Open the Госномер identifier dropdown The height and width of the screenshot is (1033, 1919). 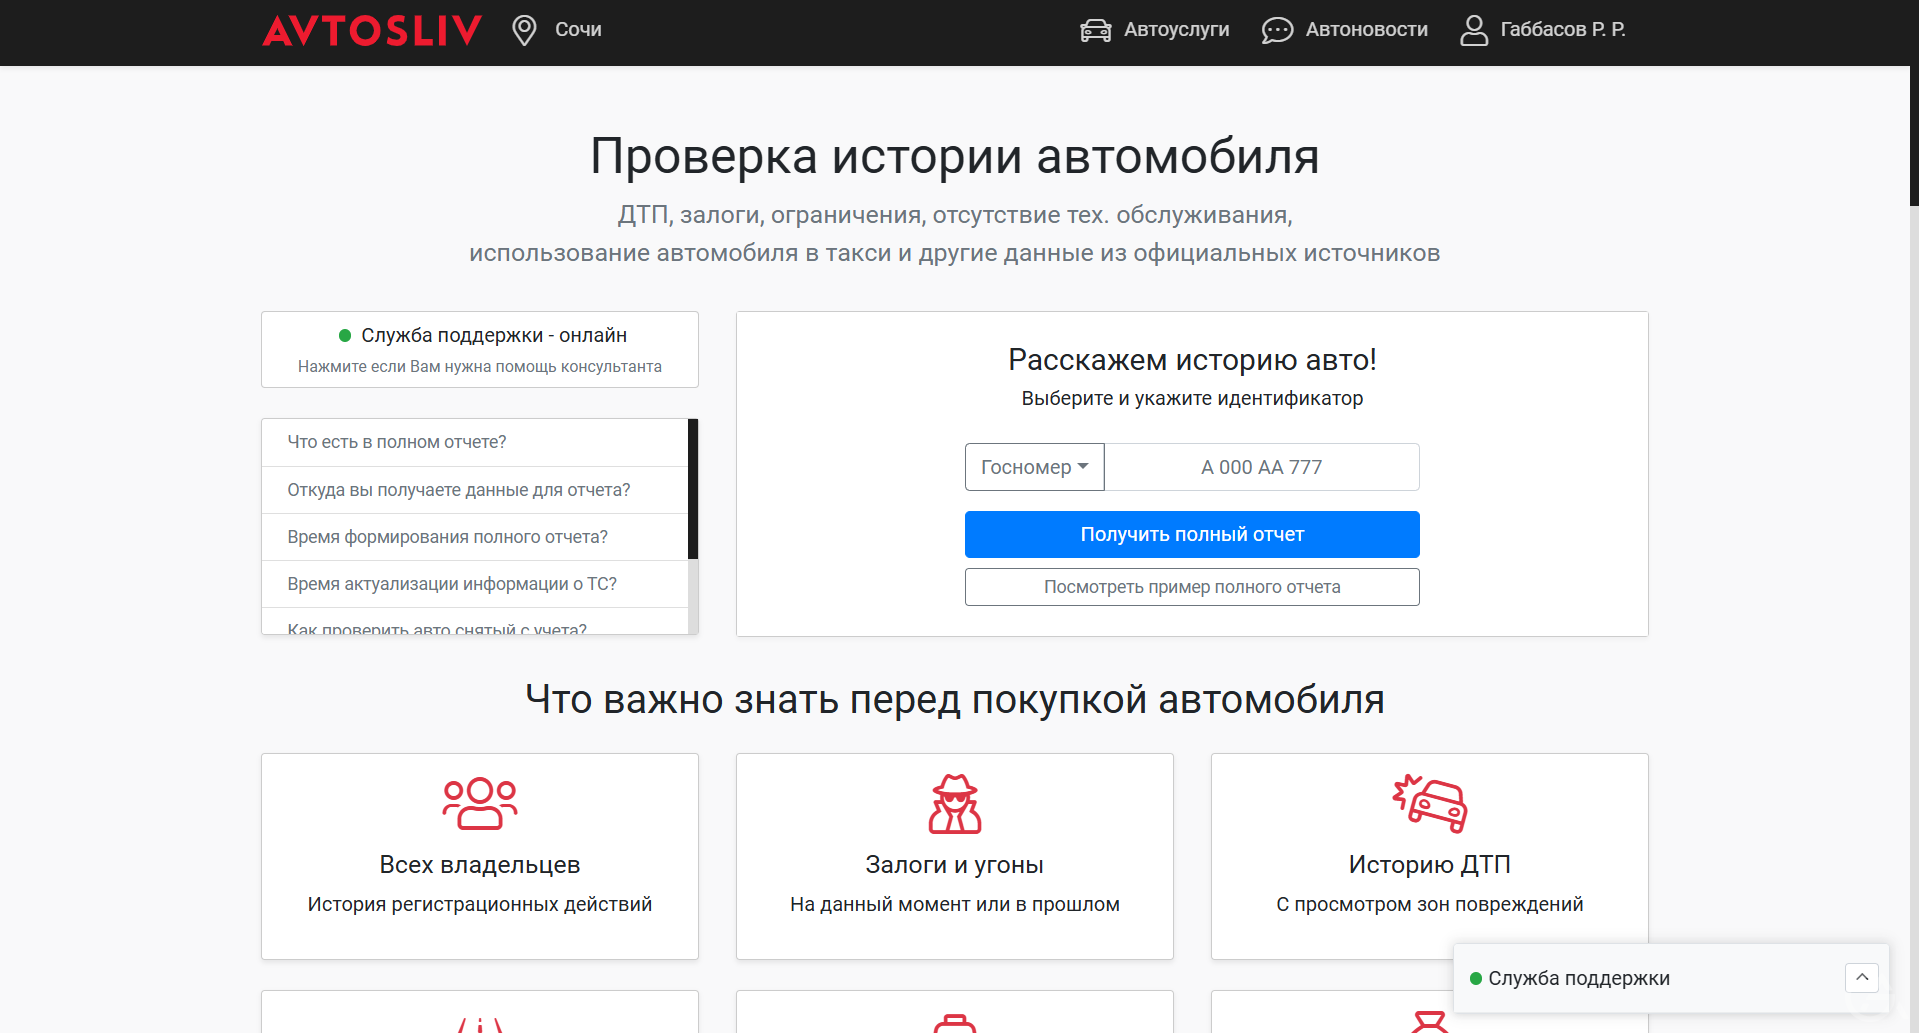pyautogui.click(x=1034, y=467)
